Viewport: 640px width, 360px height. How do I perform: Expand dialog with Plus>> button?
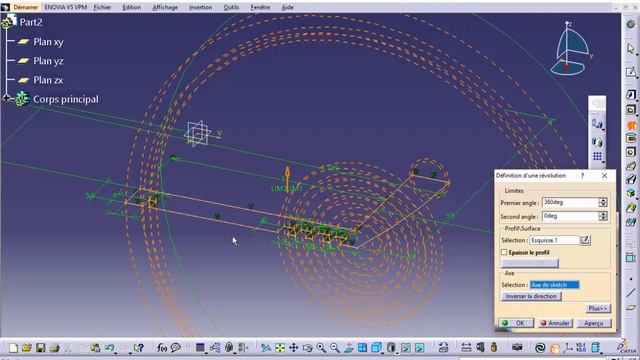coord(598,308)
